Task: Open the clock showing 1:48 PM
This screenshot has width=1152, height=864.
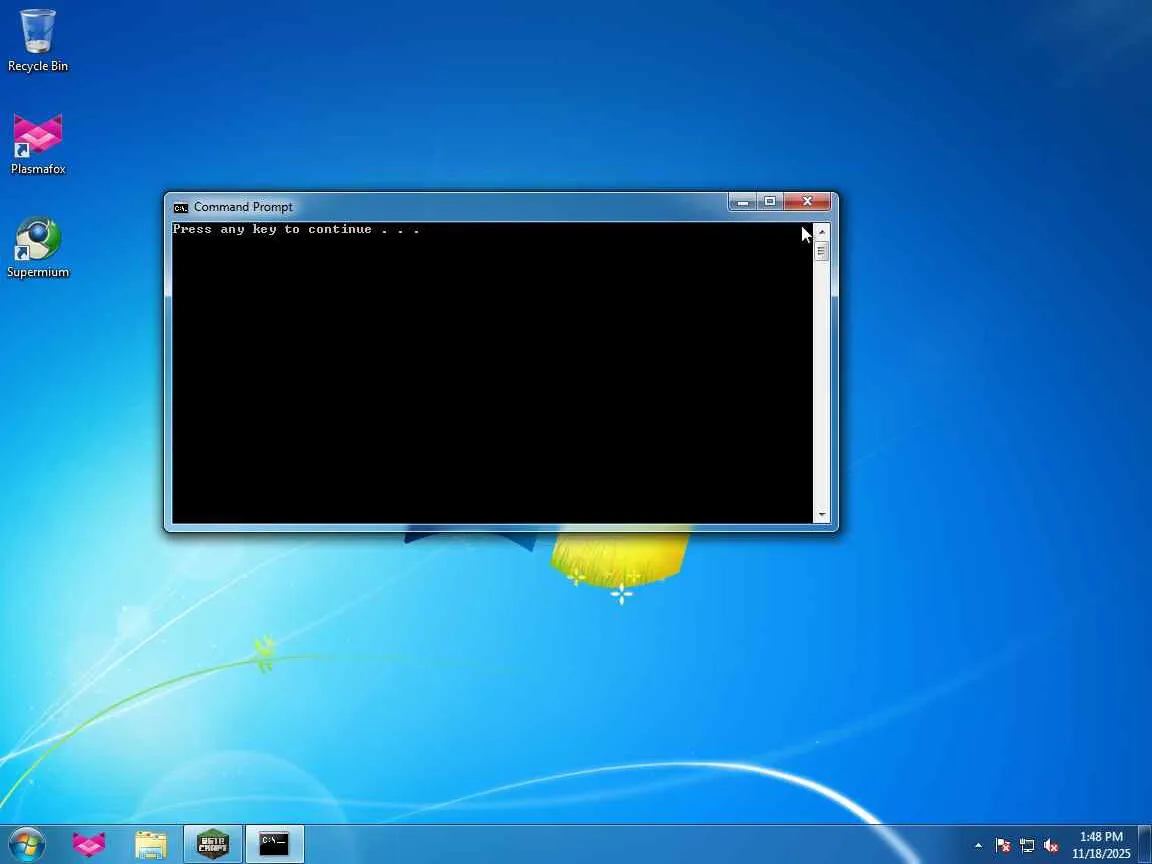Action: (x=1101, y=845)
